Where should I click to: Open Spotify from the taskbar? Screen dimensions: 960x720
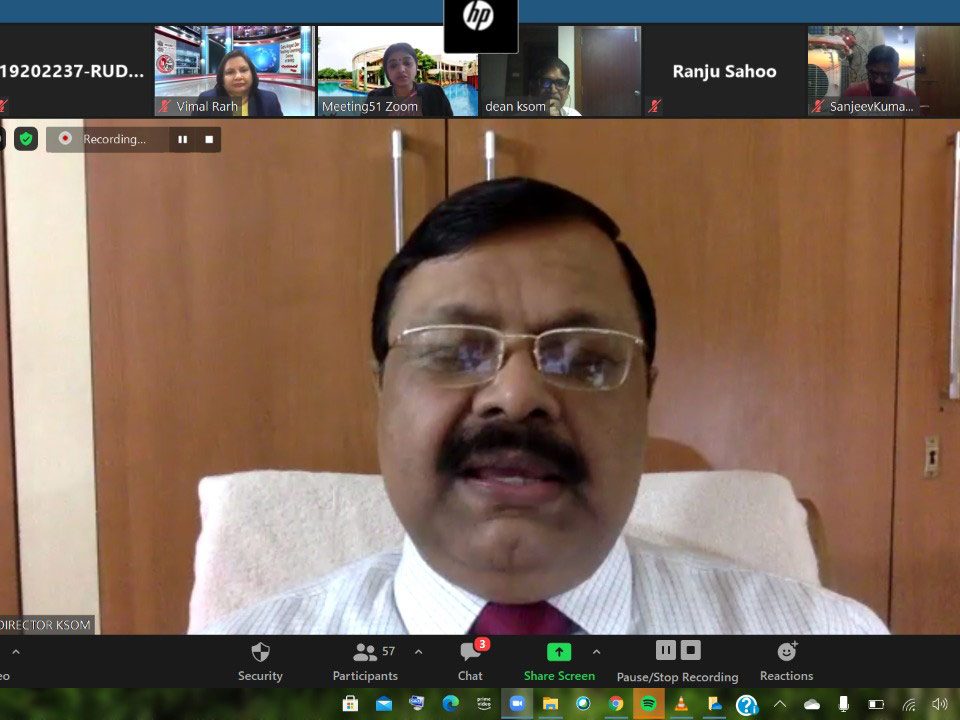click(x=648, y=704)
